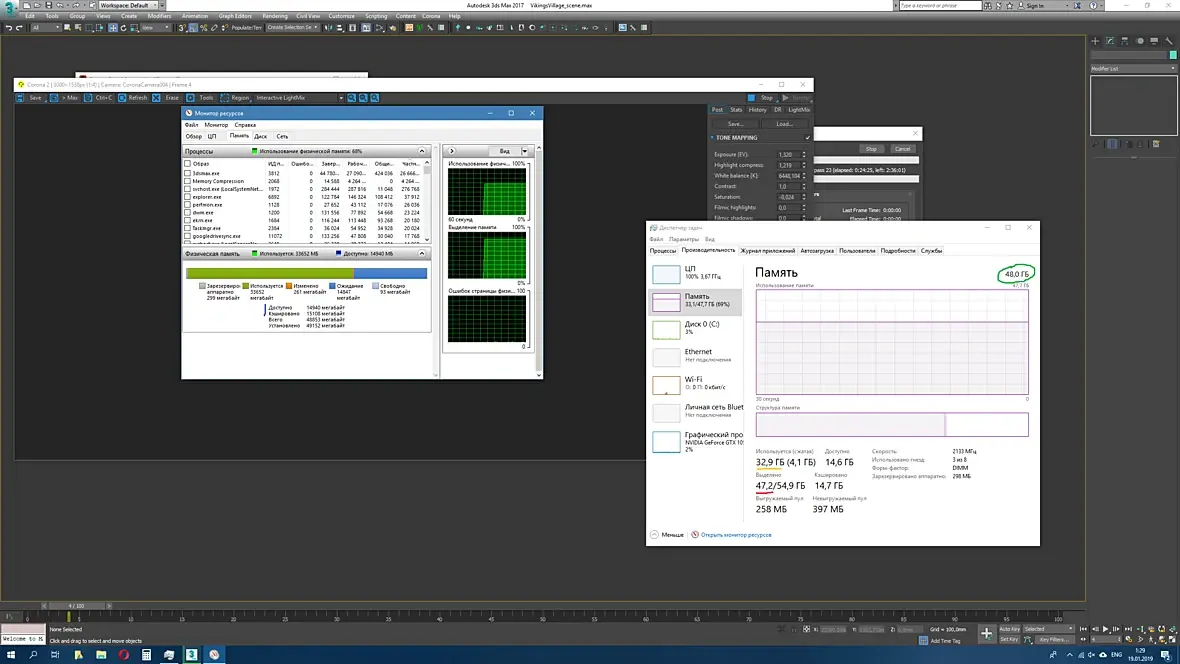Image resolution: width=1180 pixels, height=664 pixels.
Task: Check the 3dsmax.exe process checkbox
Action: point(187,173)
